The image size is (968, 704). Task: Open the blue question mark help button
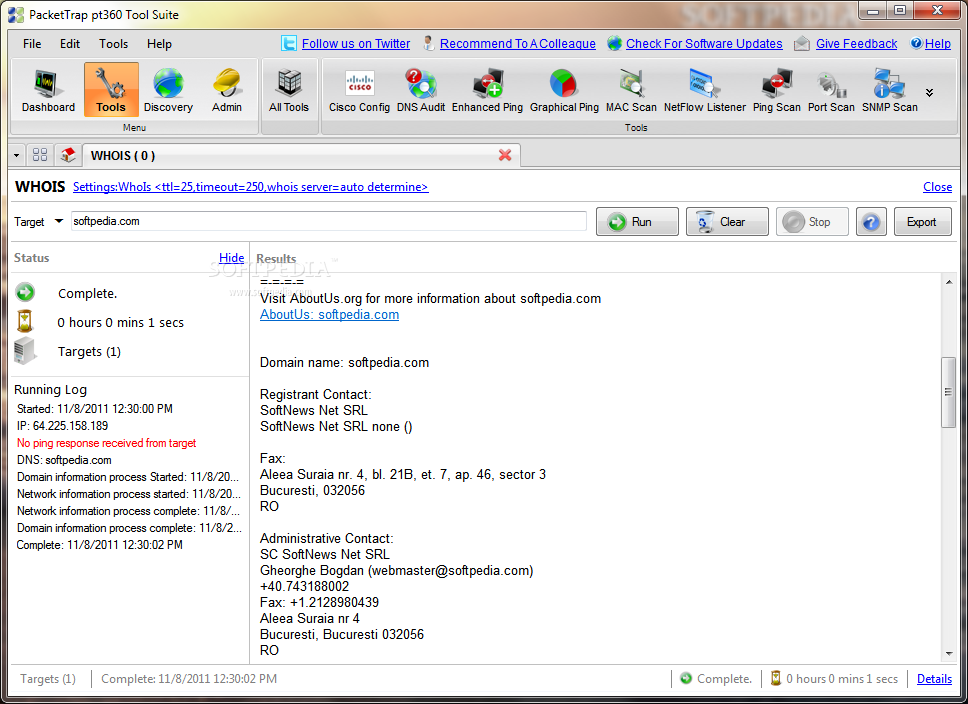tap(871, 222)
